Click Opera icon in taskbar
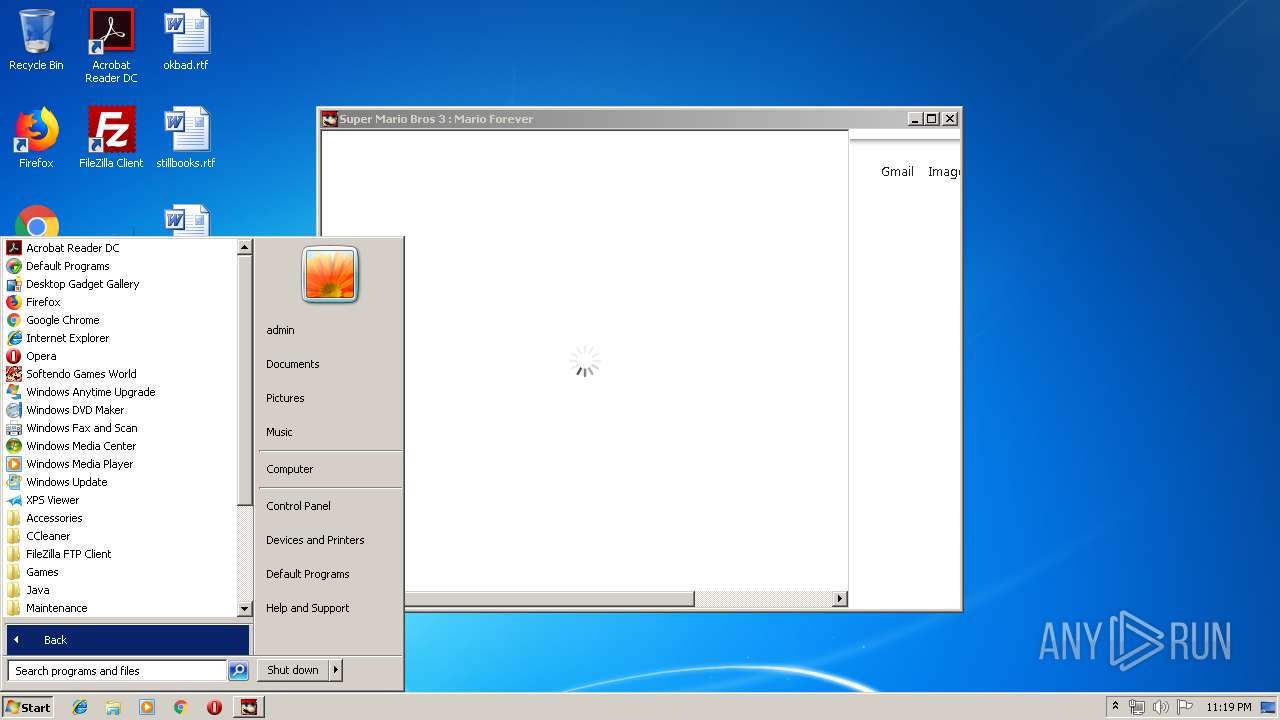 click(x=214, y=707)
